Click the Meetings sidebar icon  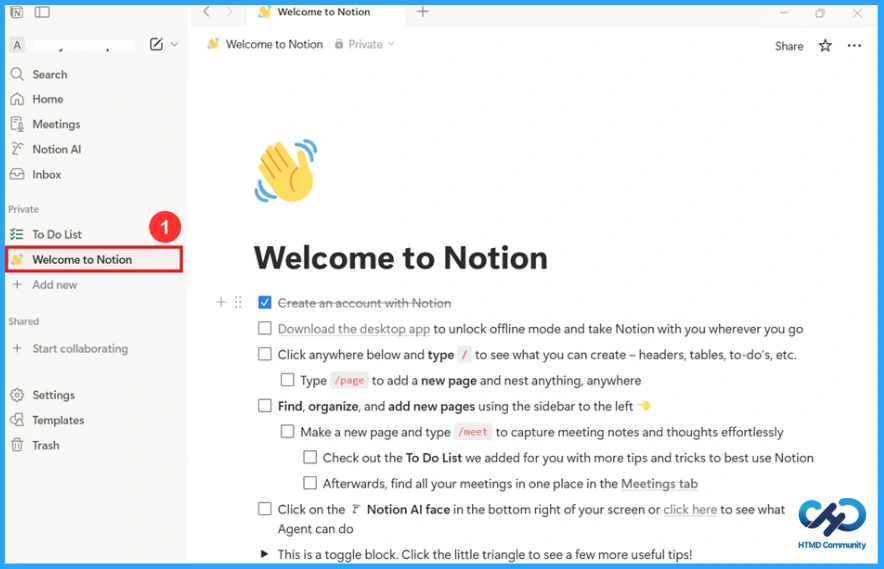click(x=17, y=124)
